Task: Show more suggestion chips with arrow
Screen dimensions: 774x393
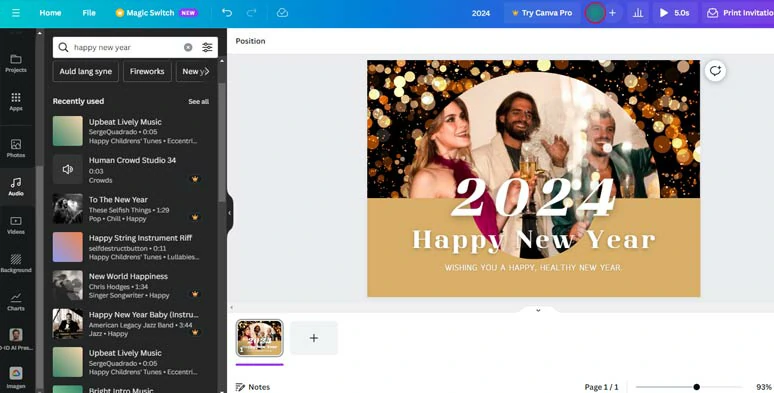Action: click(207, 71)
